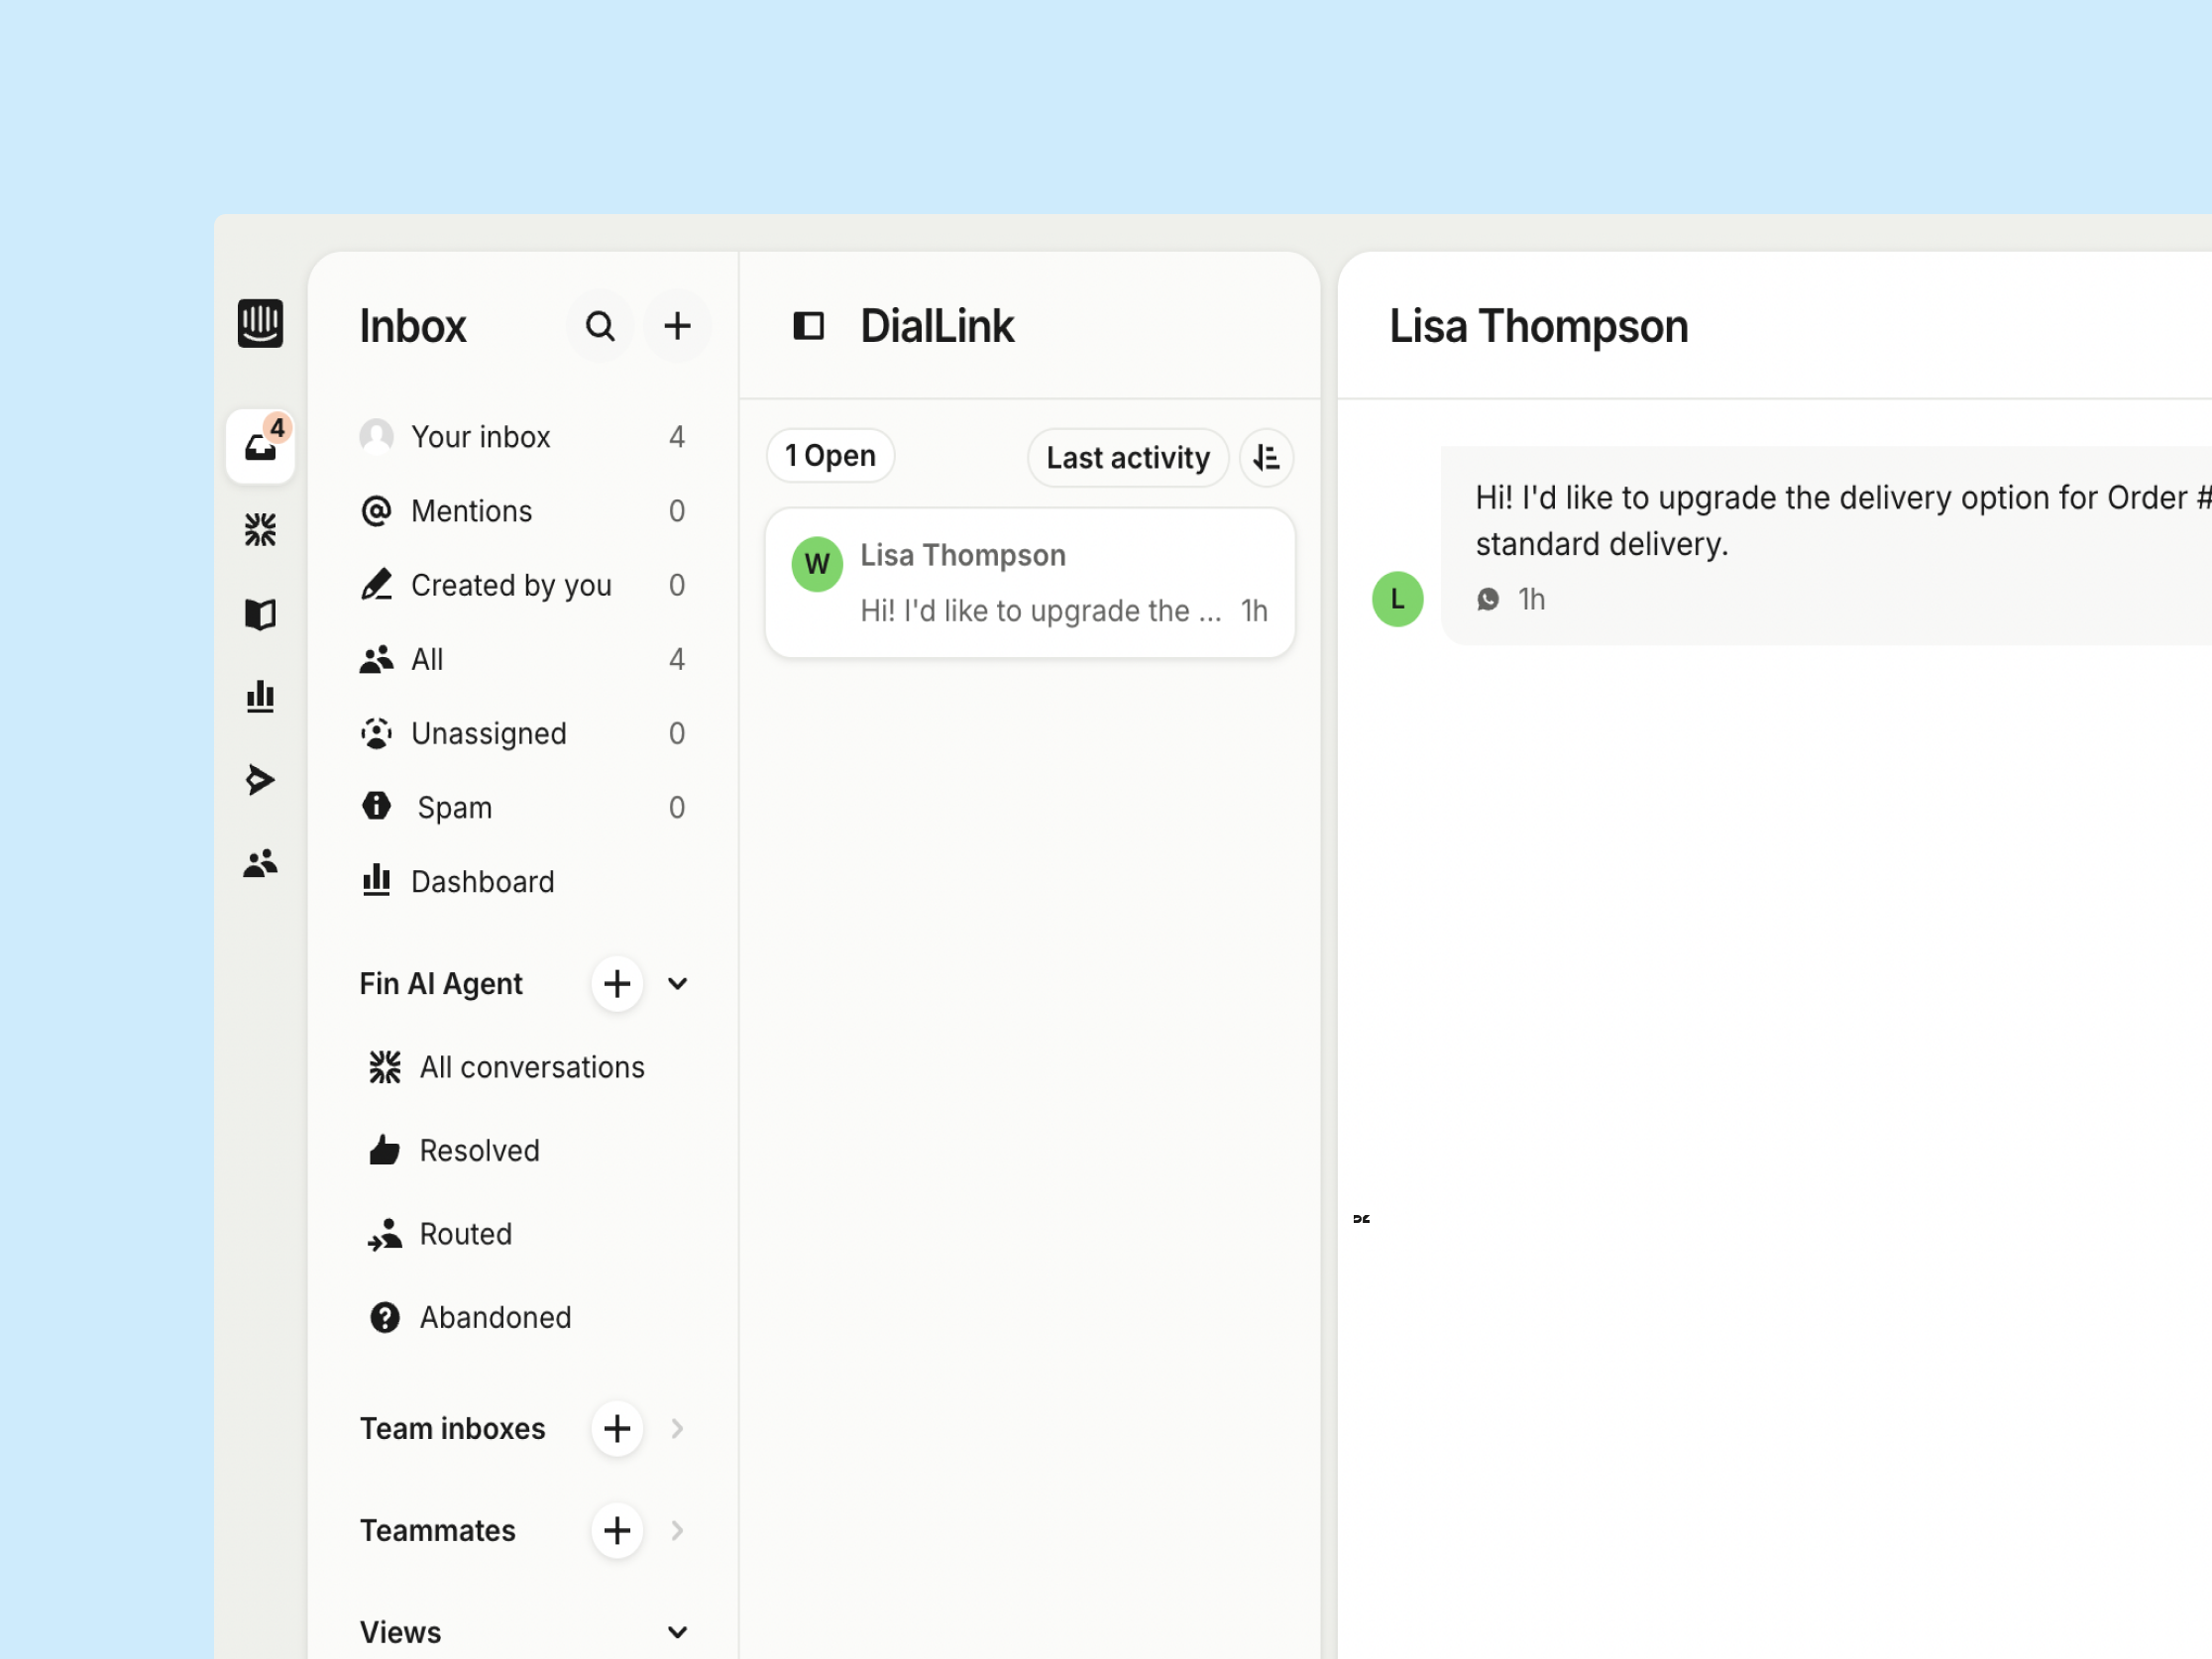
Task: Open Lisa Thompson conversation card
Action: 1030,583
